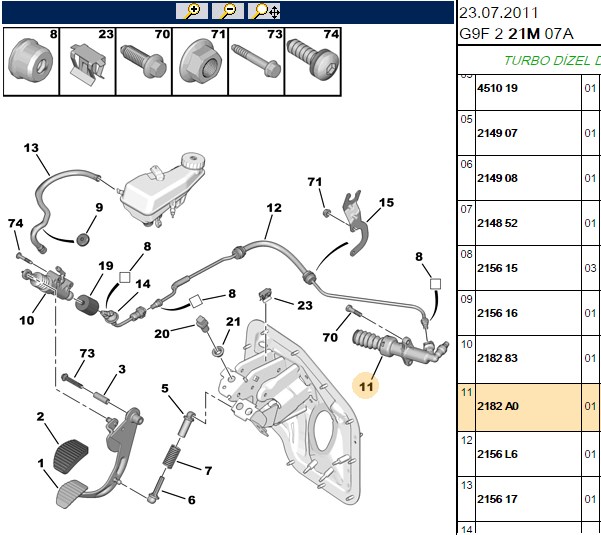Click the TURBO DİZEL heading text

tap(552, 61)
